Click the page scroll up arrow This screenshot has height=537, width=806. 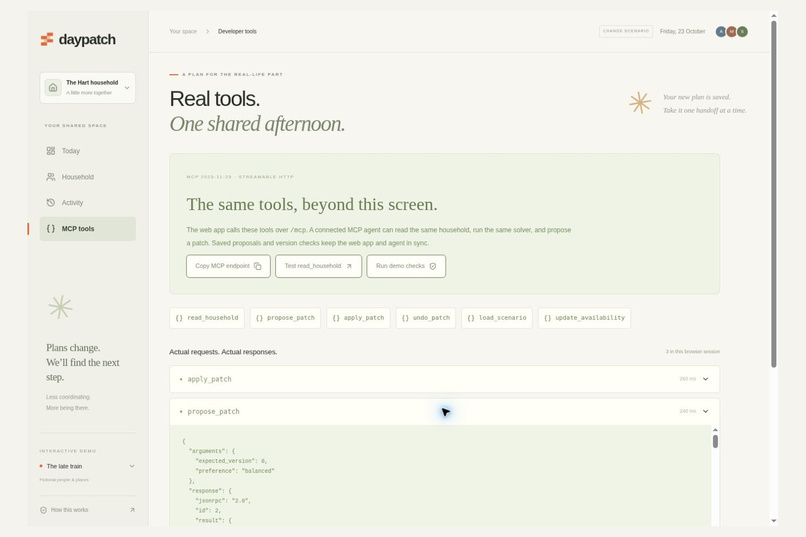(x=774, y=16)
